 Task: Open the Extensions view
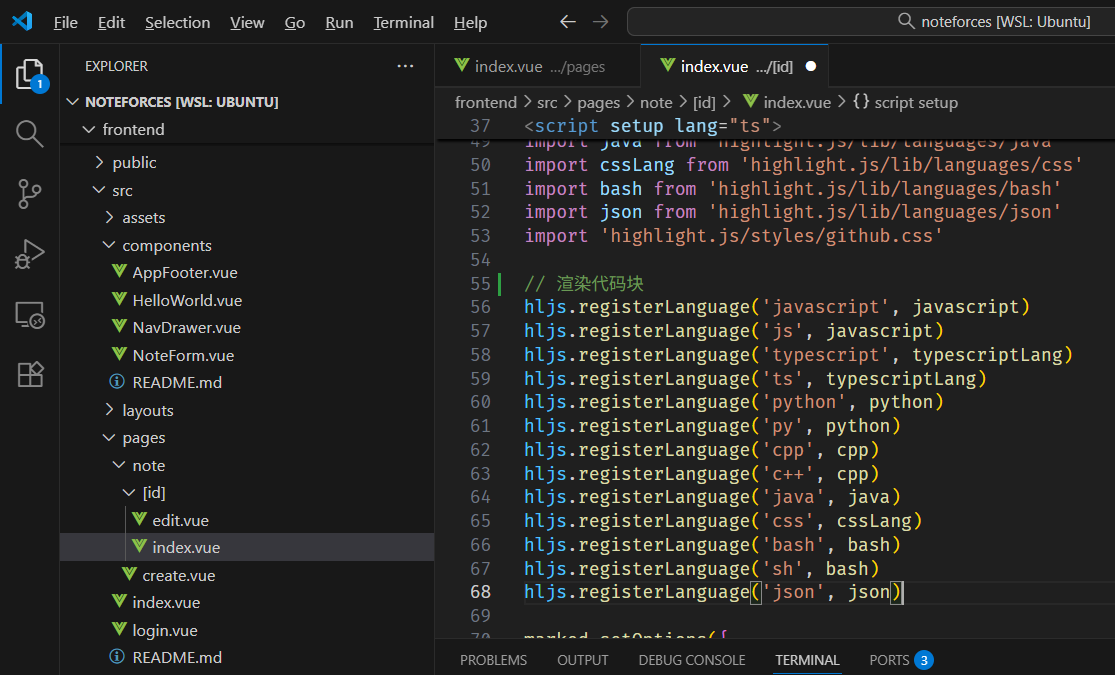[30, 374]
